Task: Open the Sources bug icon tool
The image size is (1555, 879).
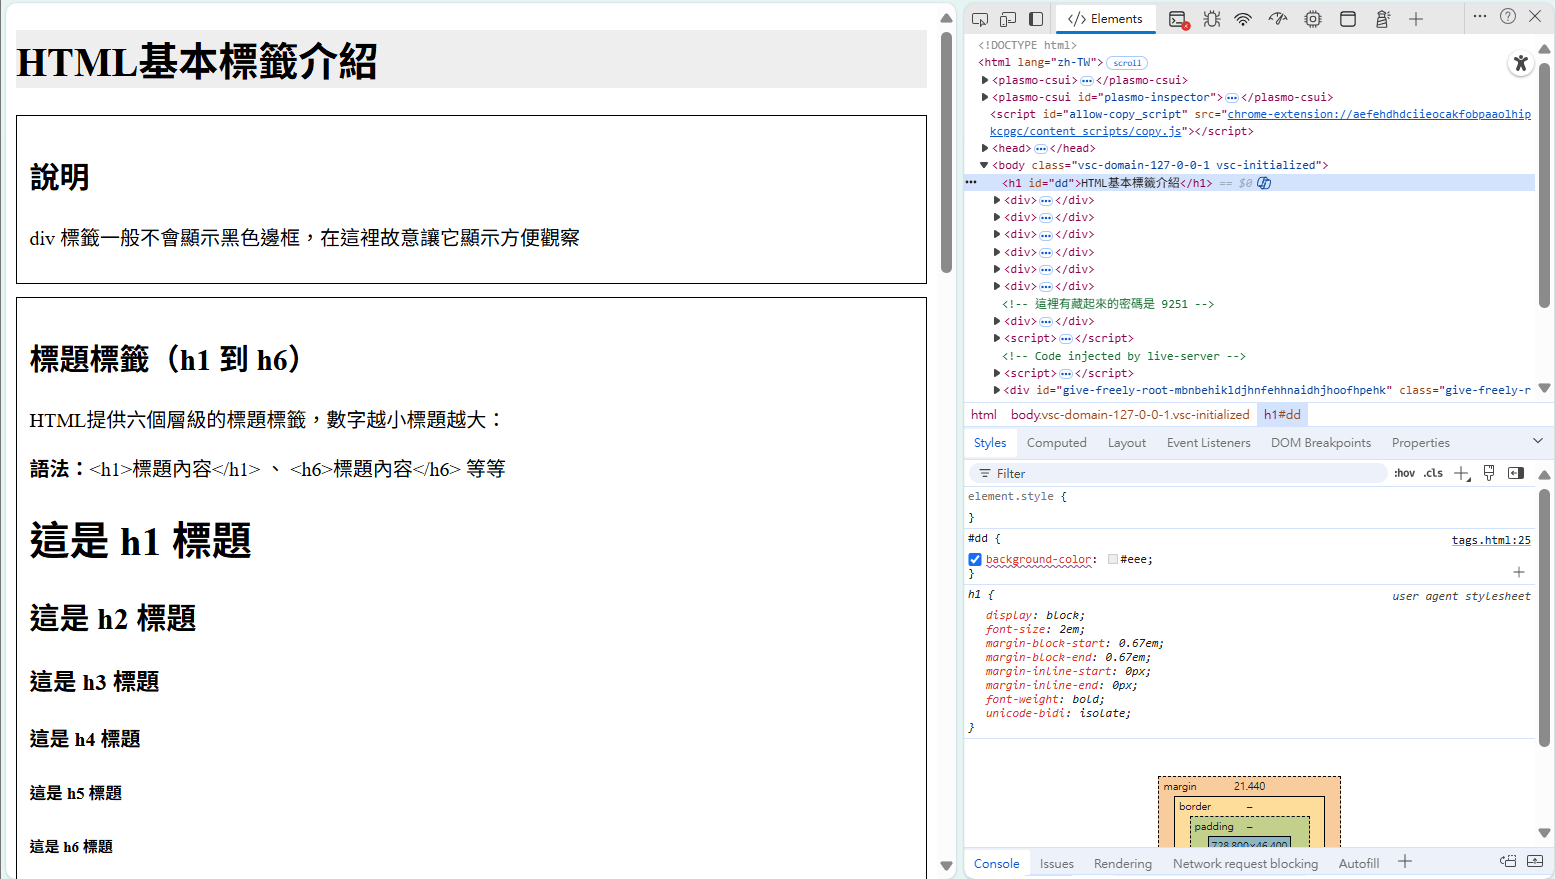Action: coord(1212,19)
